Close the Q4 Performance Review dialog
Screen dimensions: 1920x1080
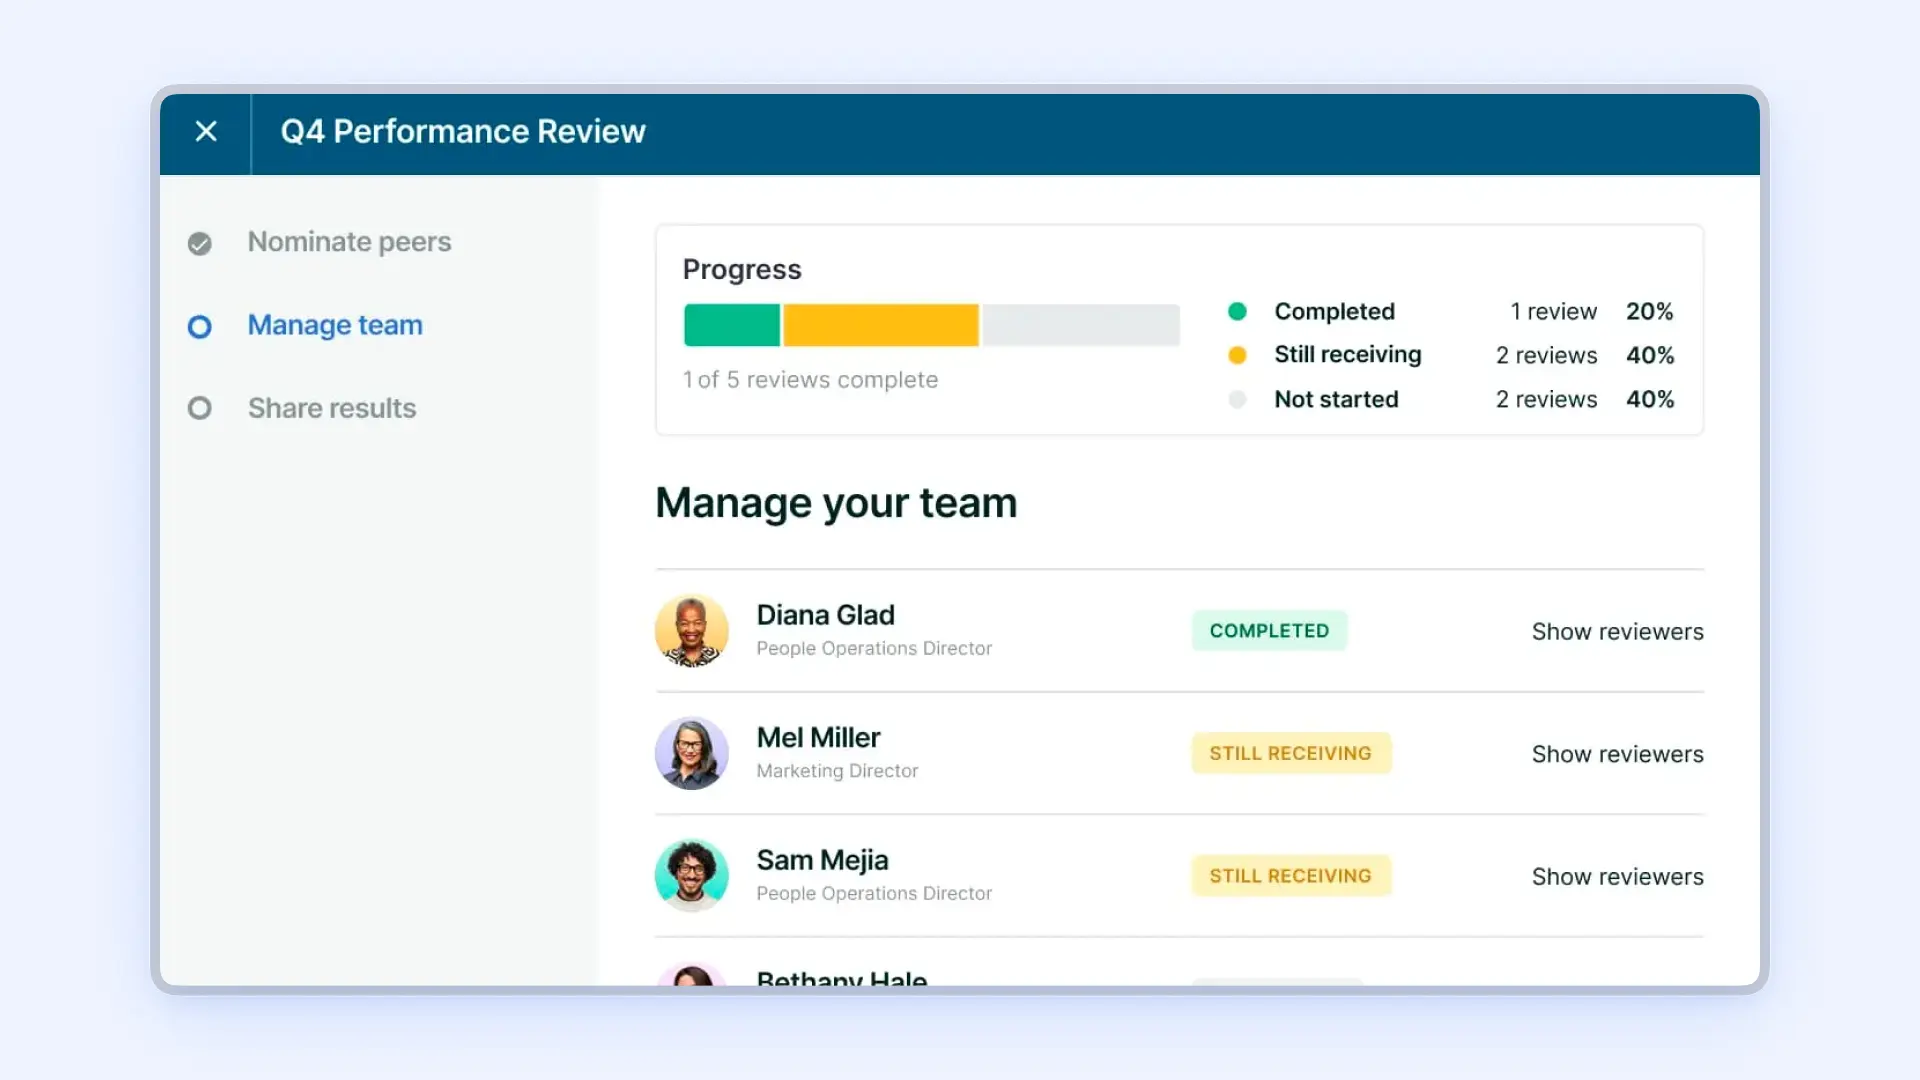point(206,131)
